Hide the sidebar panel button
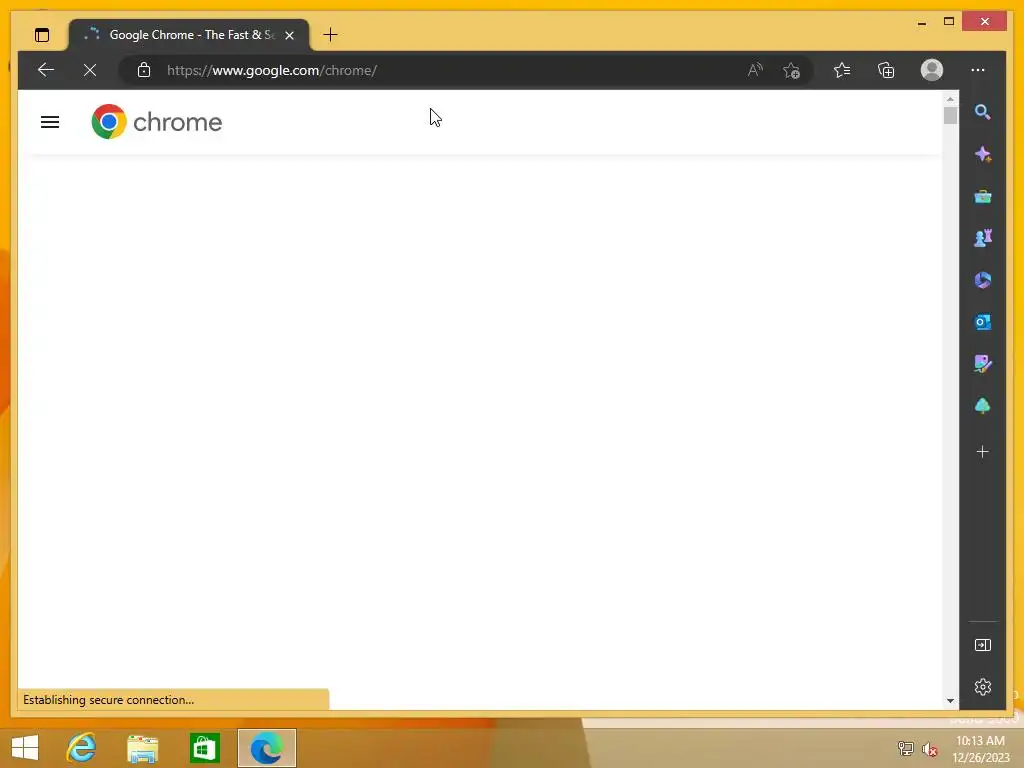 pyautogui.click(x=982, y=645)
